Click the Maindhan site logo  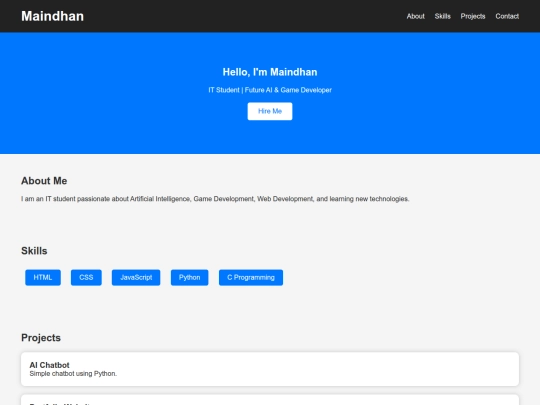pos(52,16)
